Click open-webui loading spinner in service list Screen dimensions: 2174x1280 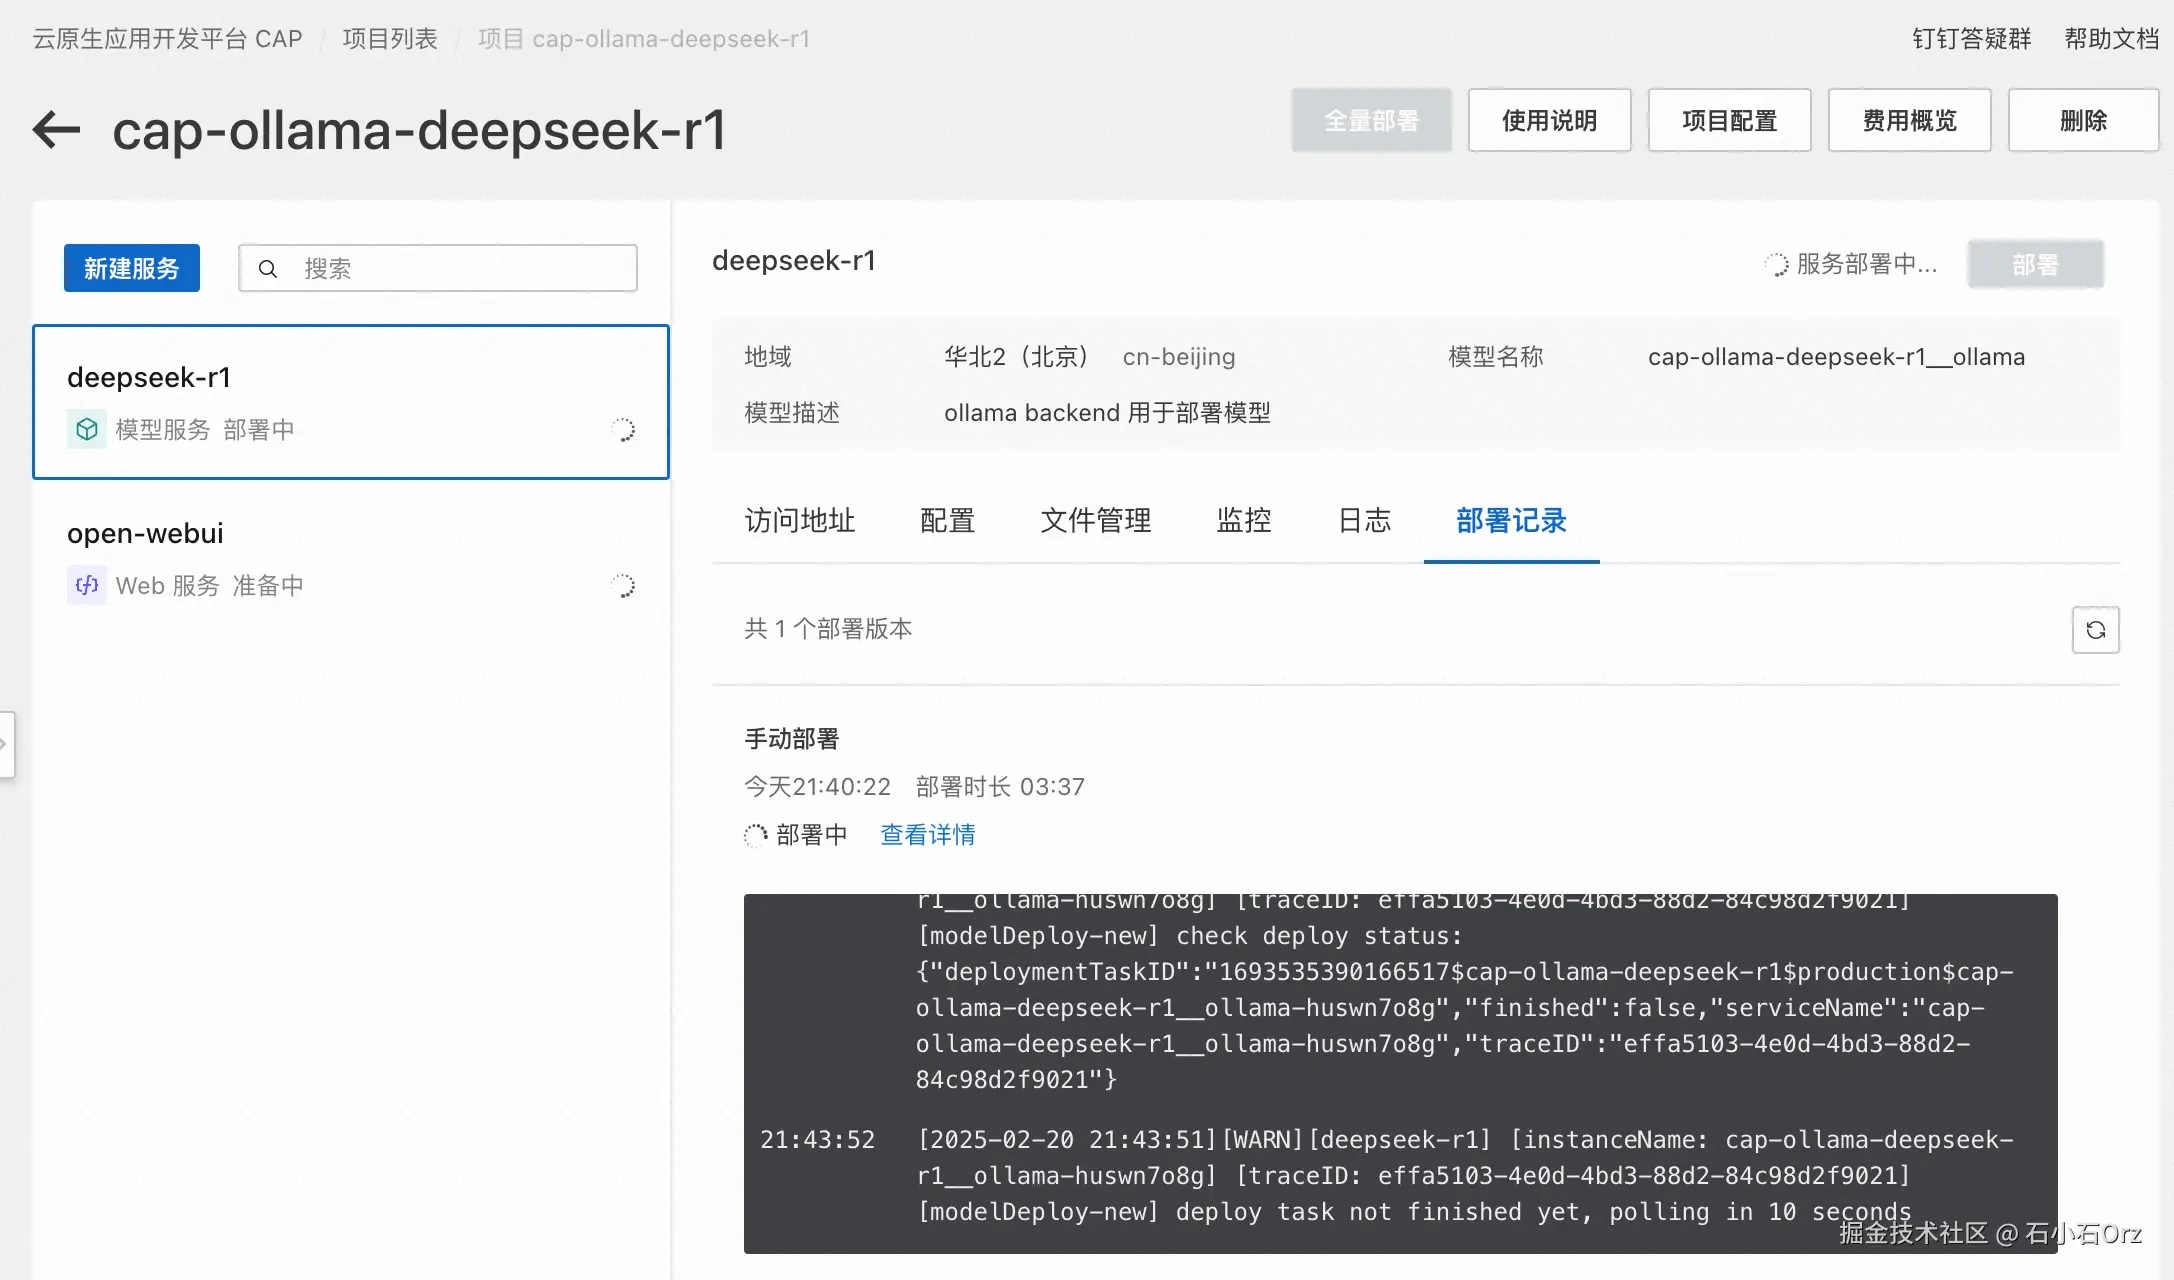623,586
